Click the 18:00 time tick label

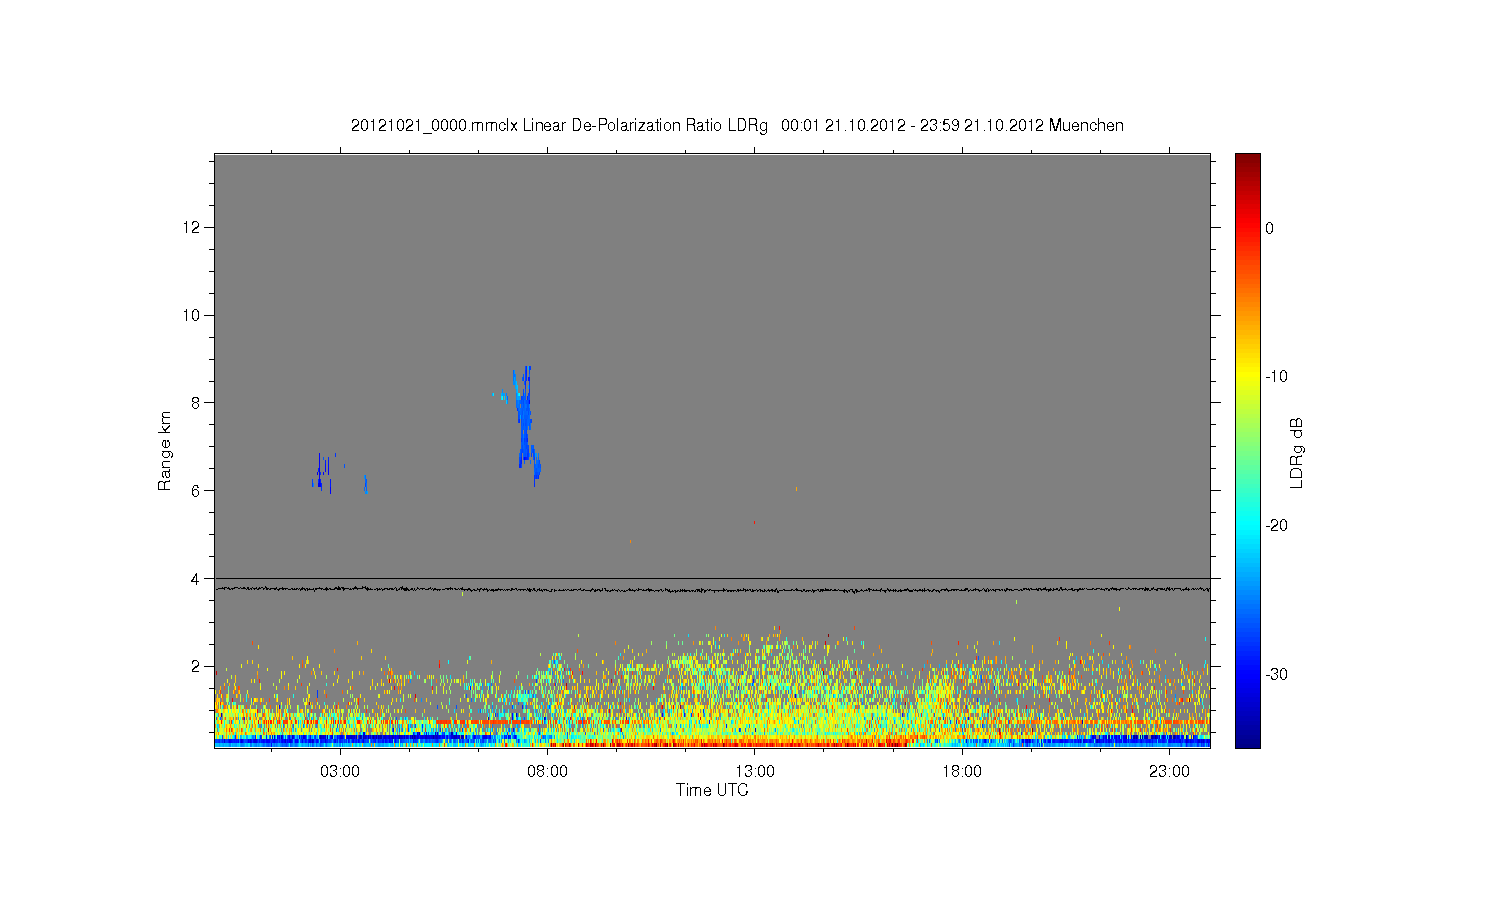(962, 772)
